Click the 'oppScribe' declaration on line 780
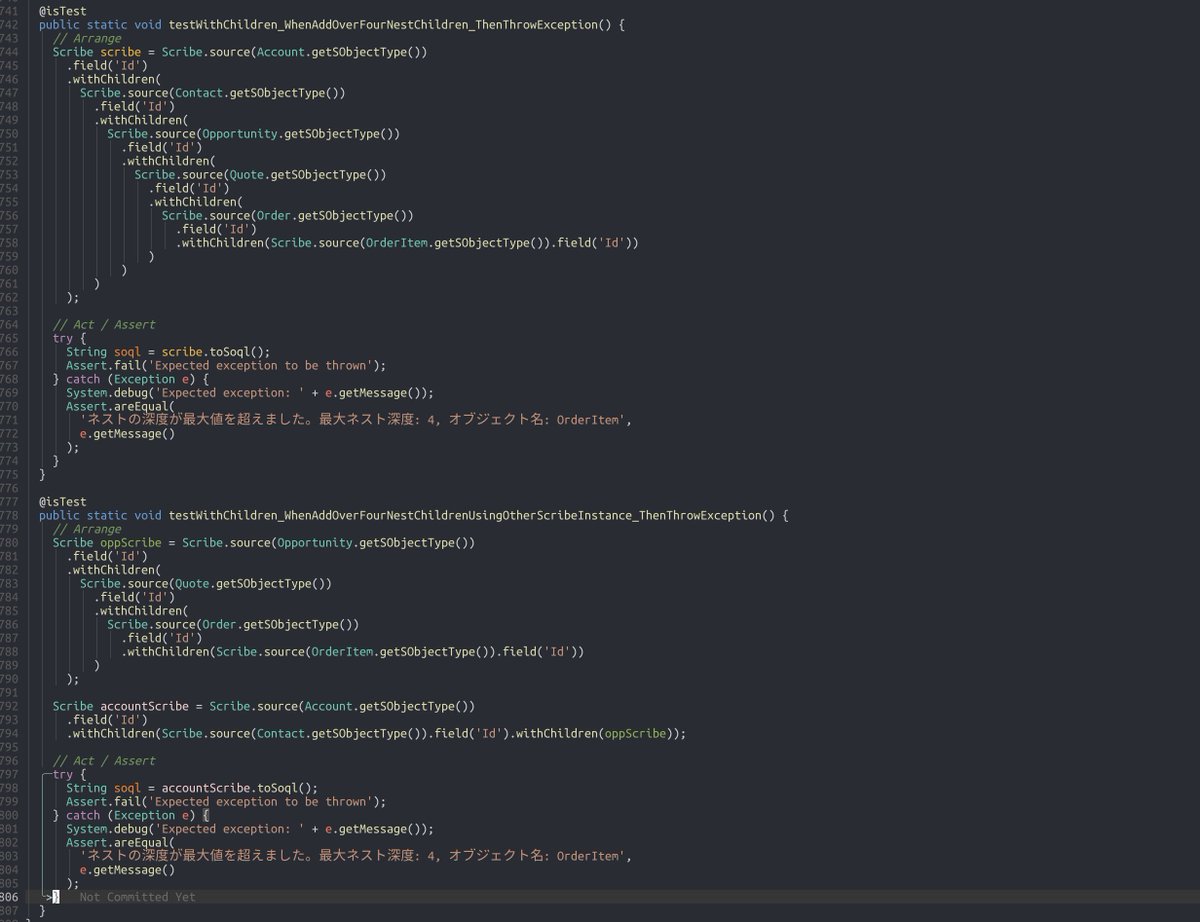 pyautogui.click(x=131, y=542)
